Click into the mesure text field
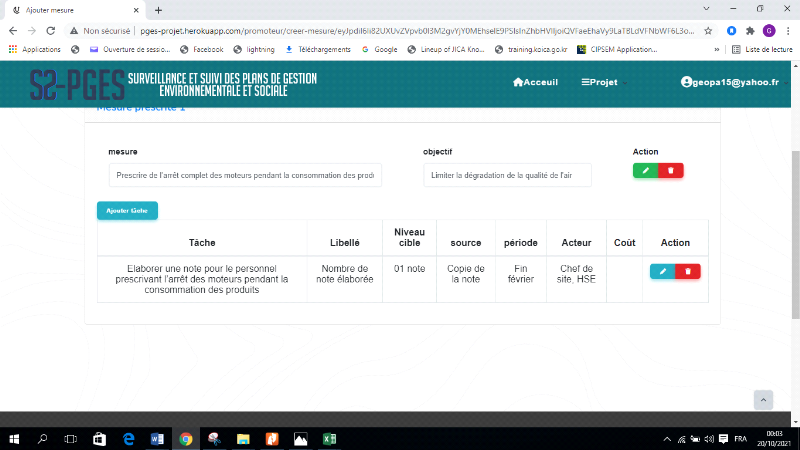The image size is (800, 450). click(245, 175)
